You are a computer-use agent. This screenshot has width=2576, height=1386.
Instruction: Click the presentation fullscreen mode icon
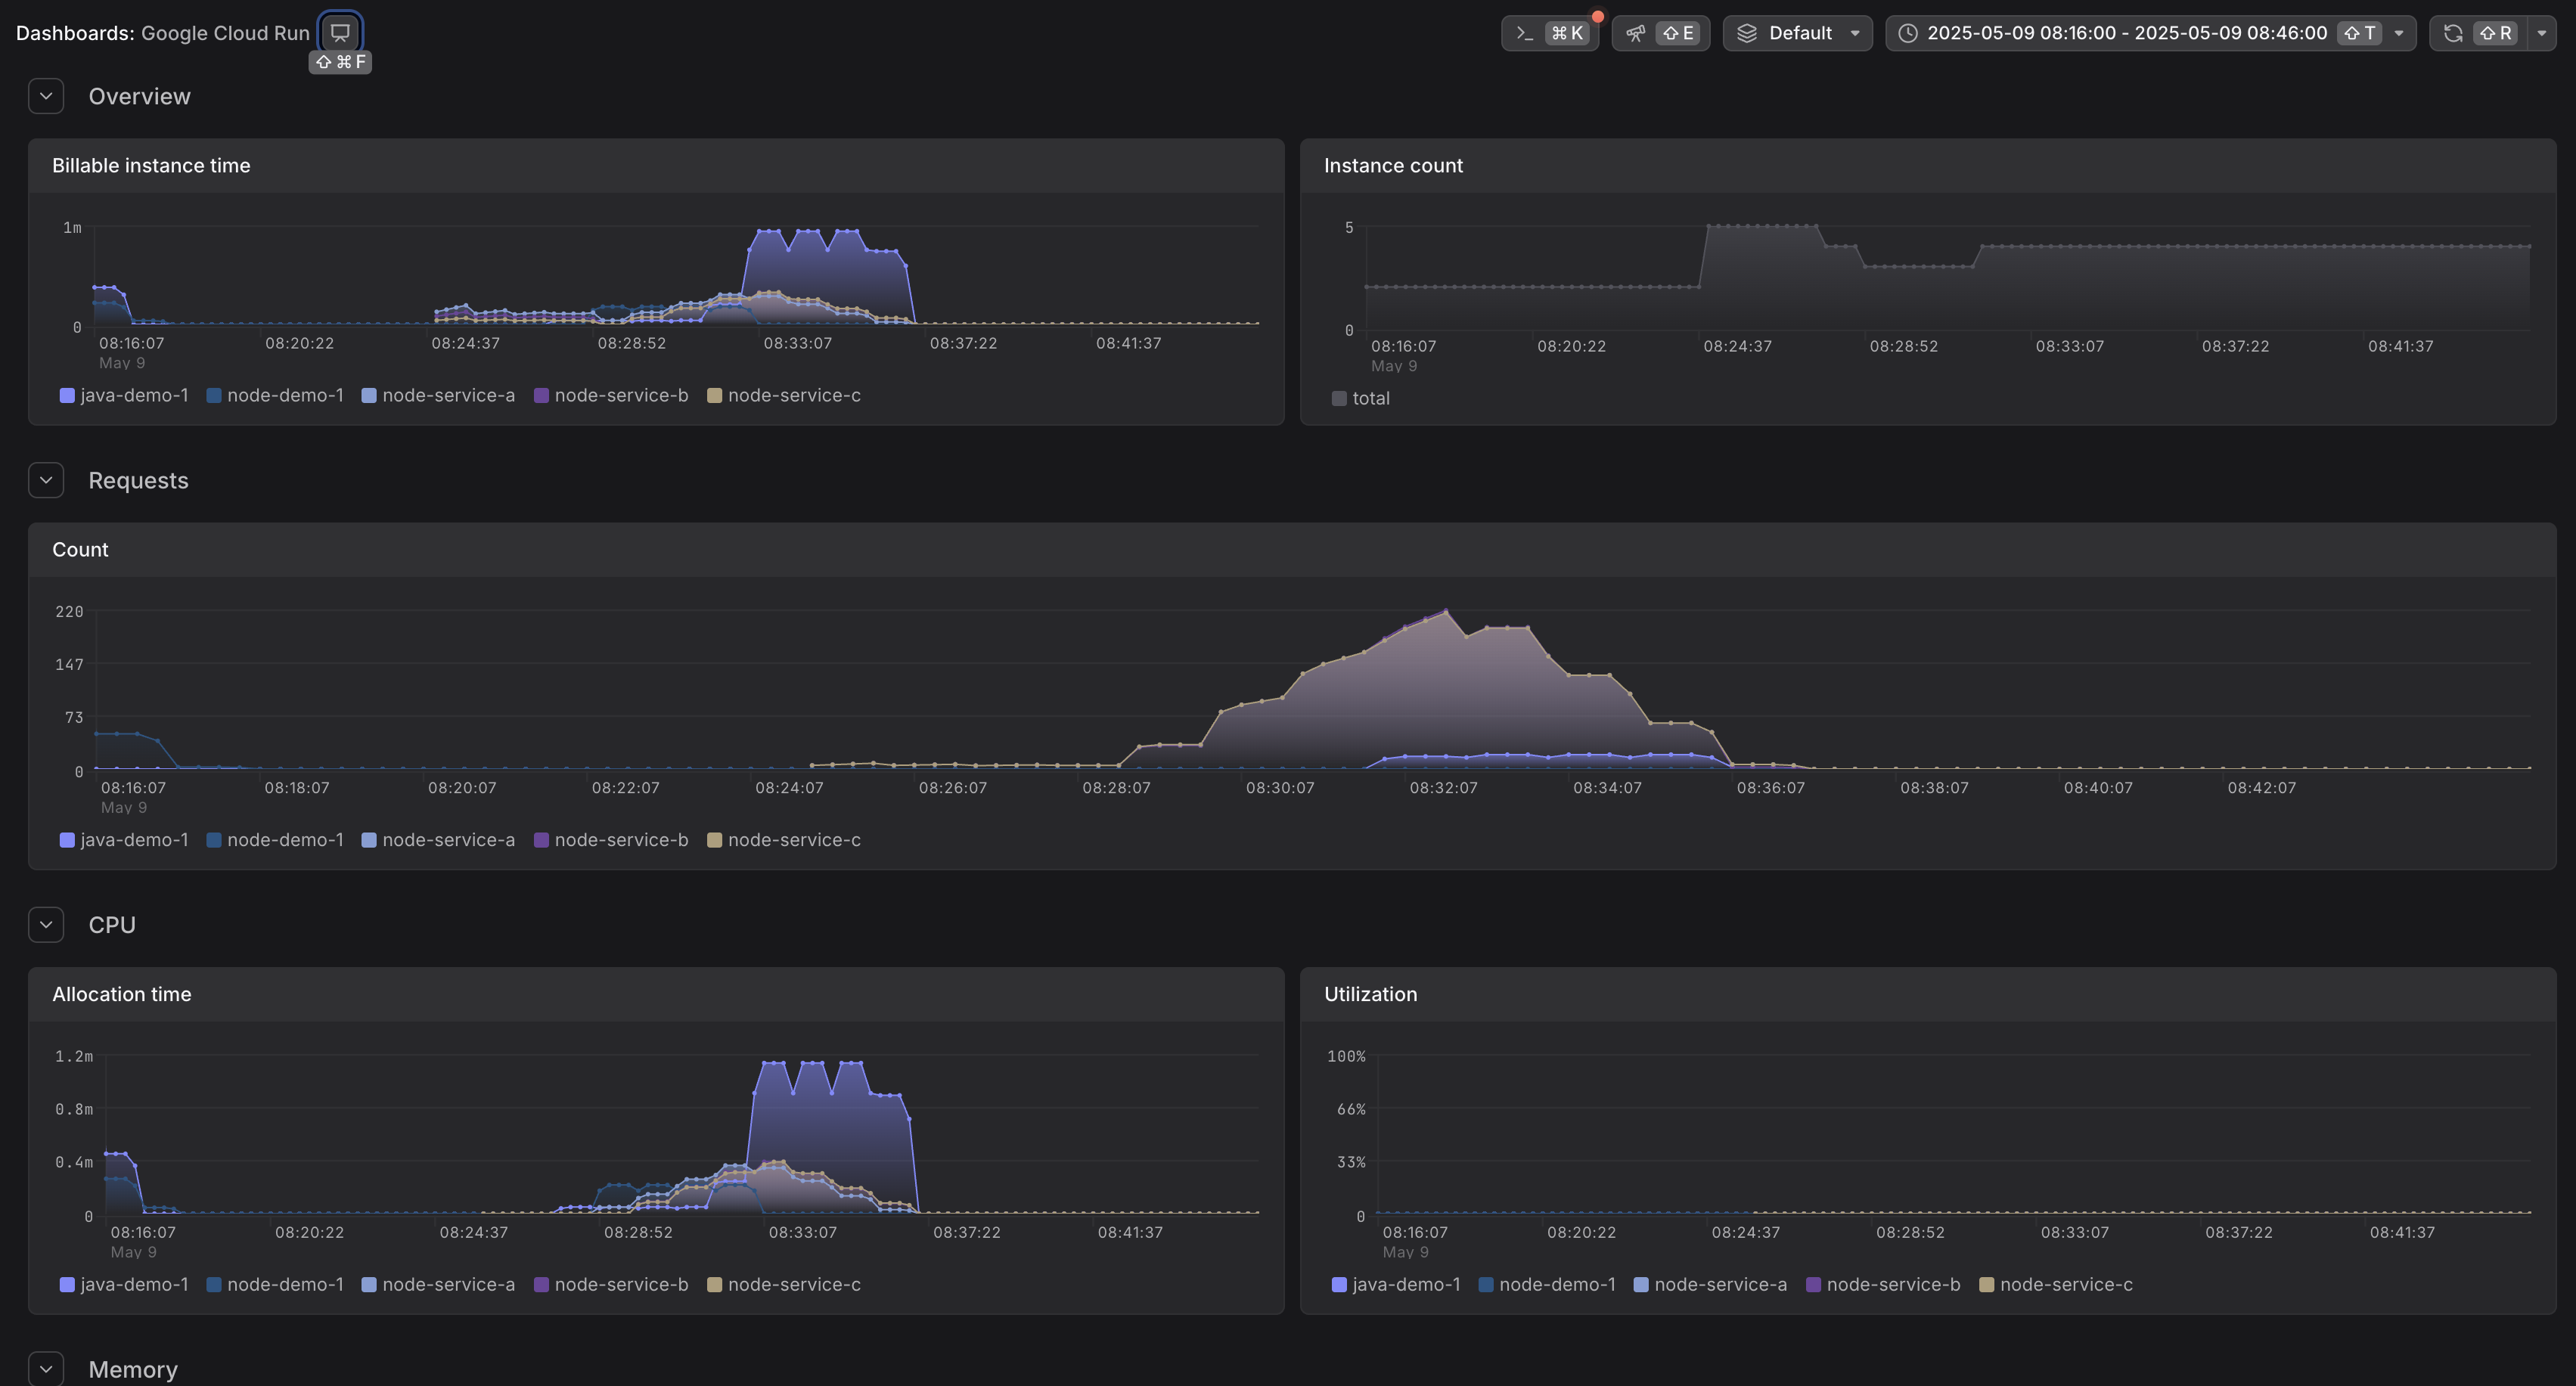click(340, 32)
